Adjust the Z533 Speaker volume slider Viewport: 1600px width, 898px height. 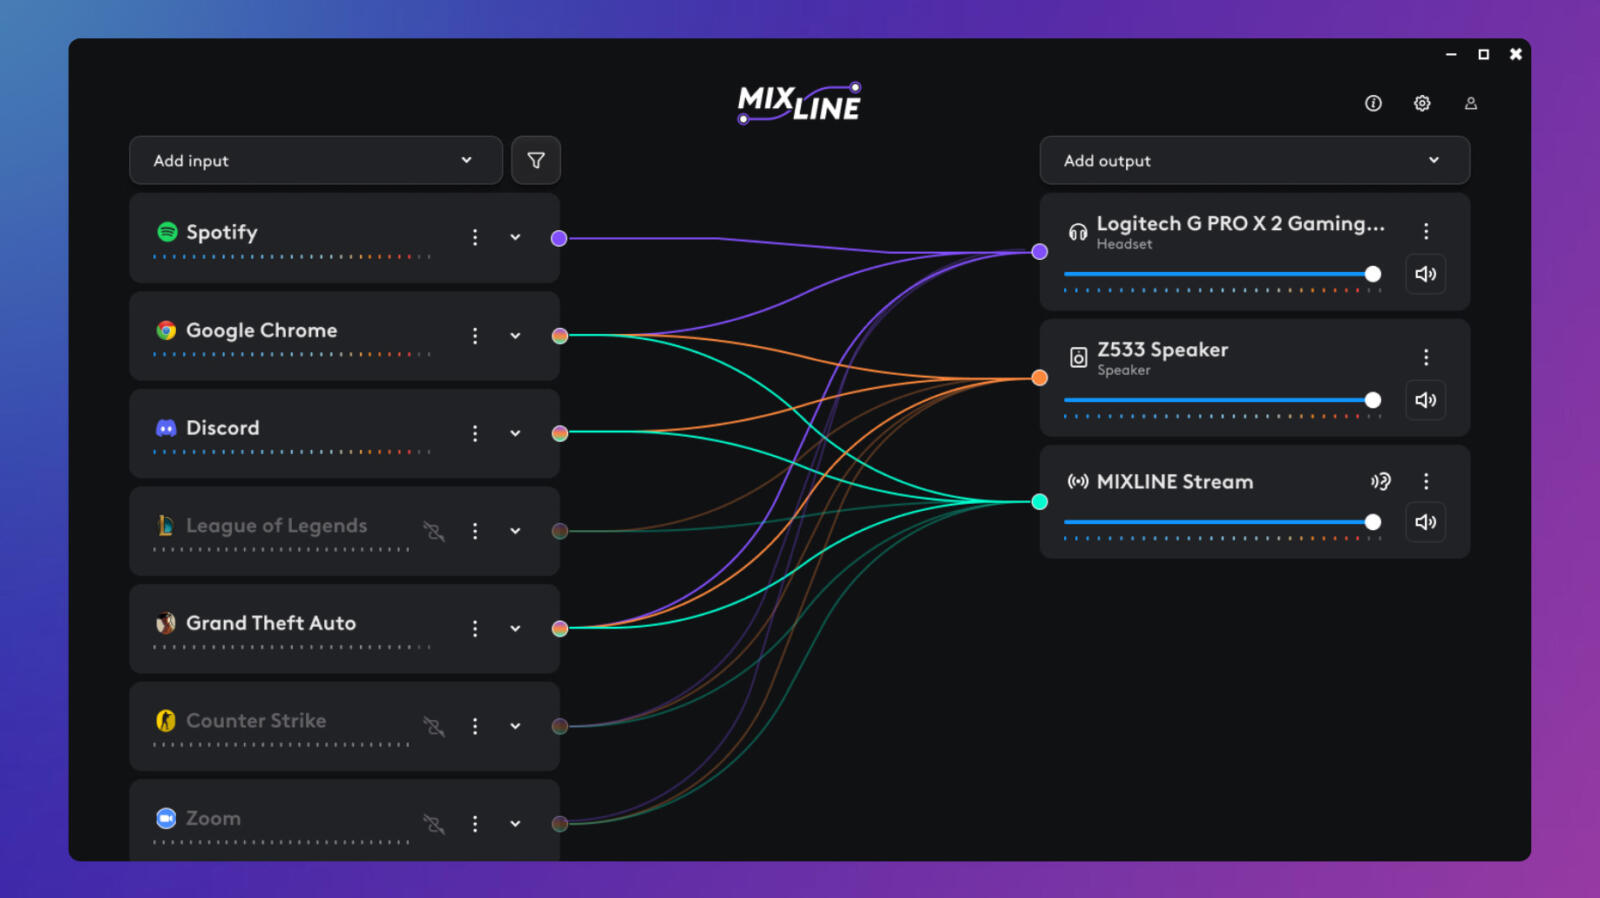[1222, 400]
